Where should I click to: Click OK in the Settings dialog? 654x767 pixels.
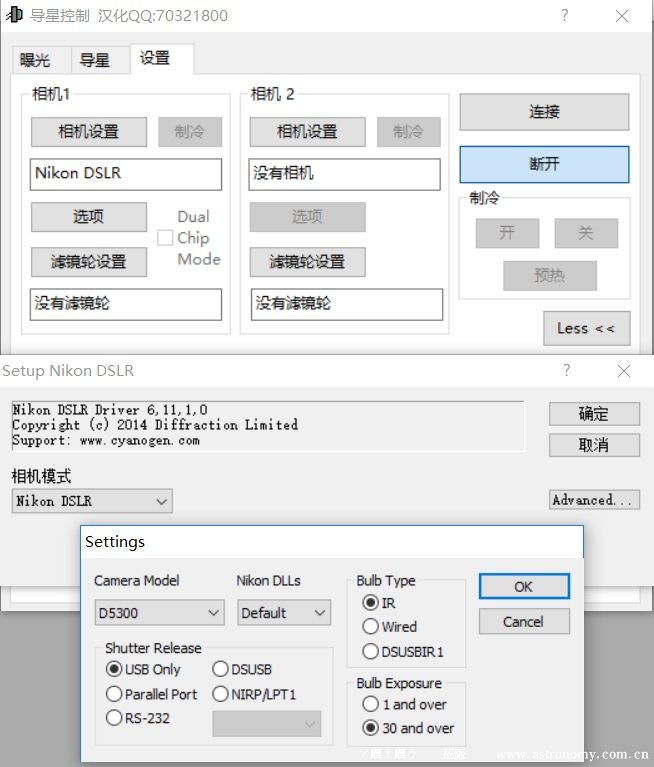point(523,587)
